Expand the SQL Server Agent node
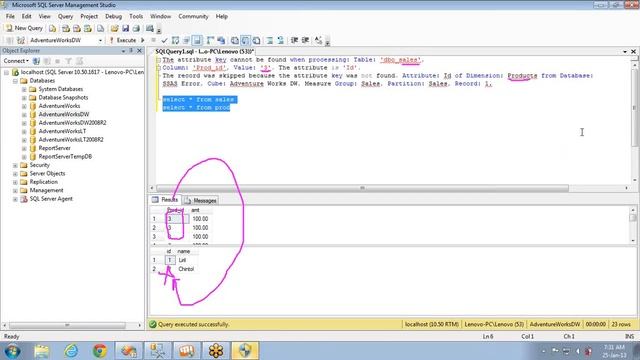 [x=15, y=199]
